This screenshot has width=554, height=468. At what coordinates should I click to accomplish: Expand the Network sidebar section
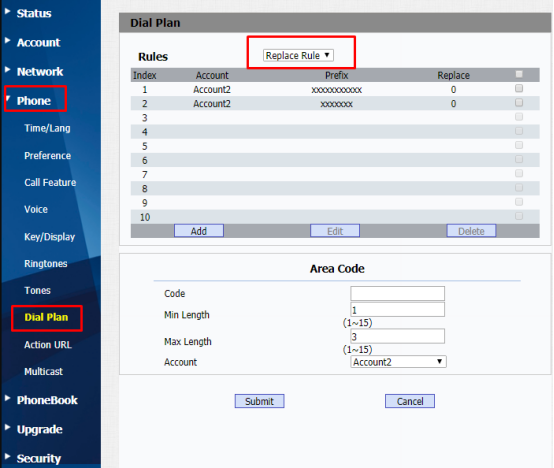40,72
